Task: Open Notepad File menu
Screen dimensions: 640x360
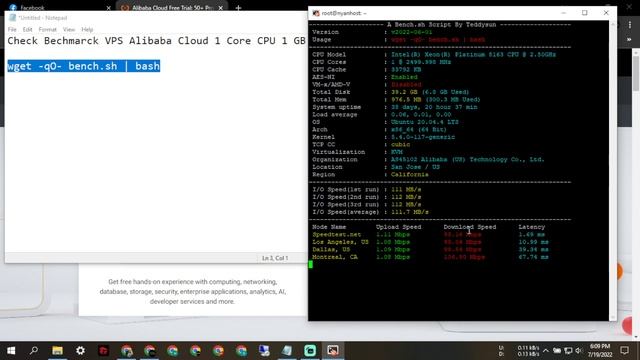Action: [12, 29]
